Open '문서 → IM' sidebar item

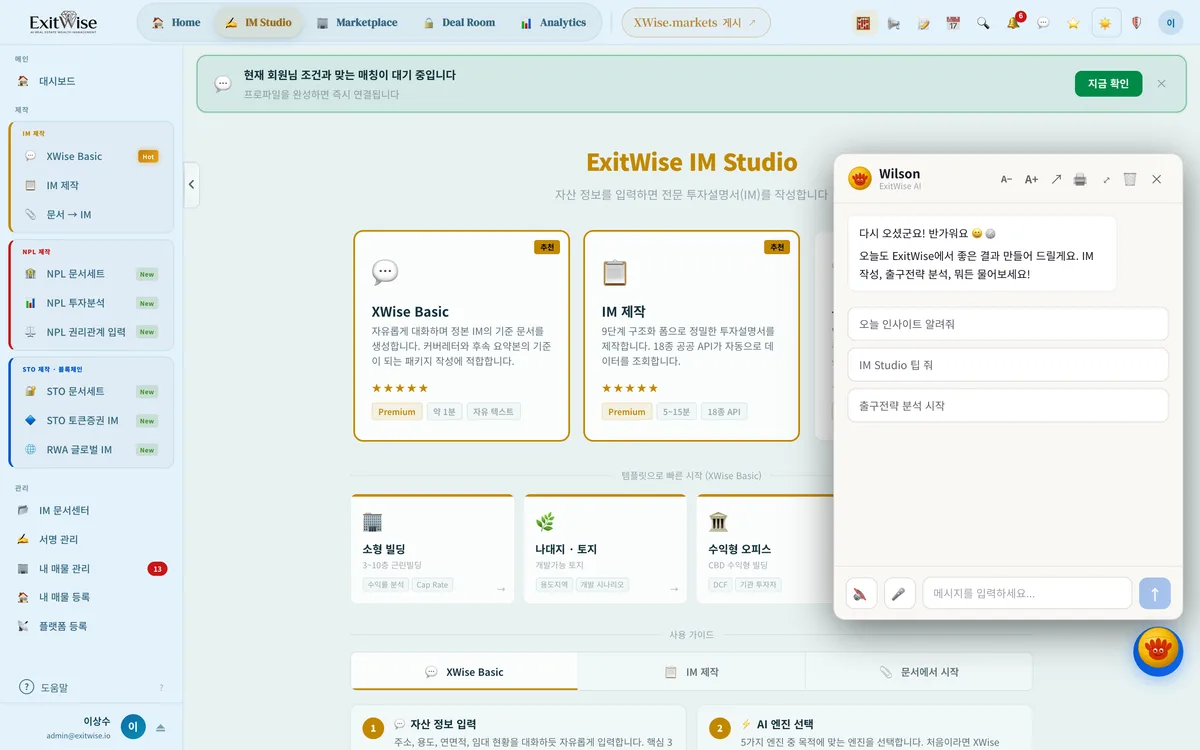tap(92, 214)
